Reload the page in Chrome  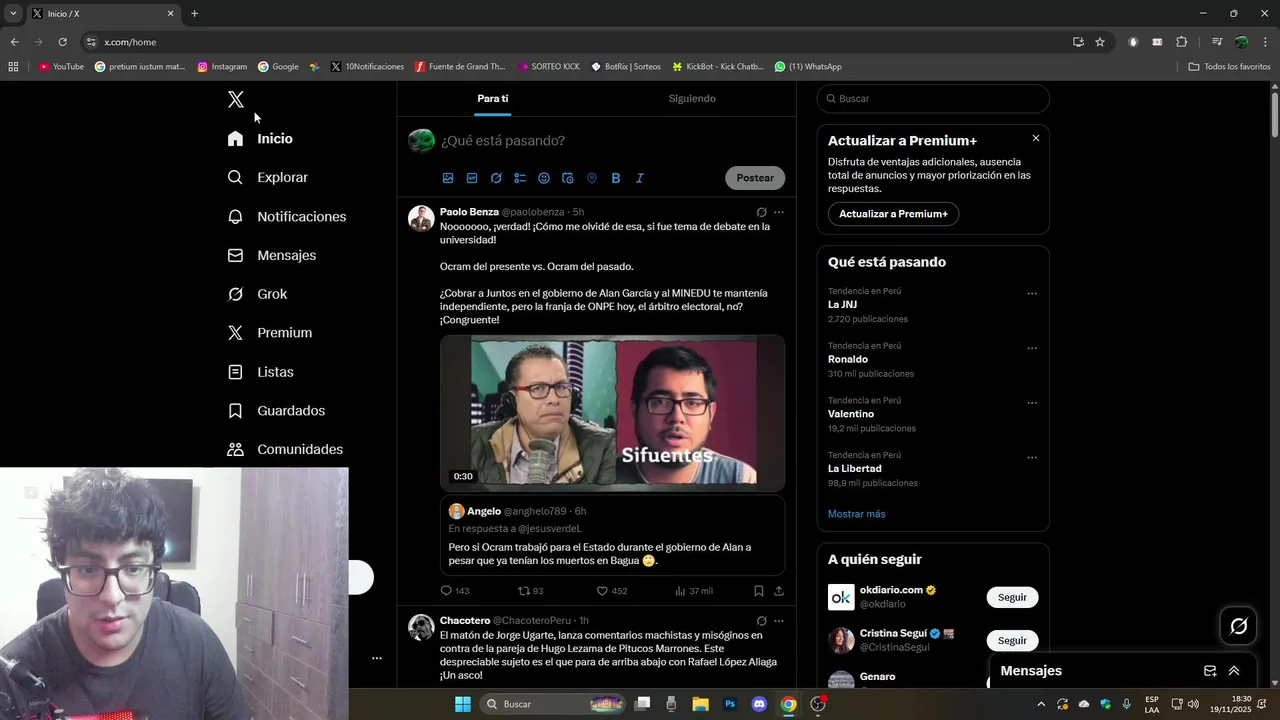coord(62,42)
